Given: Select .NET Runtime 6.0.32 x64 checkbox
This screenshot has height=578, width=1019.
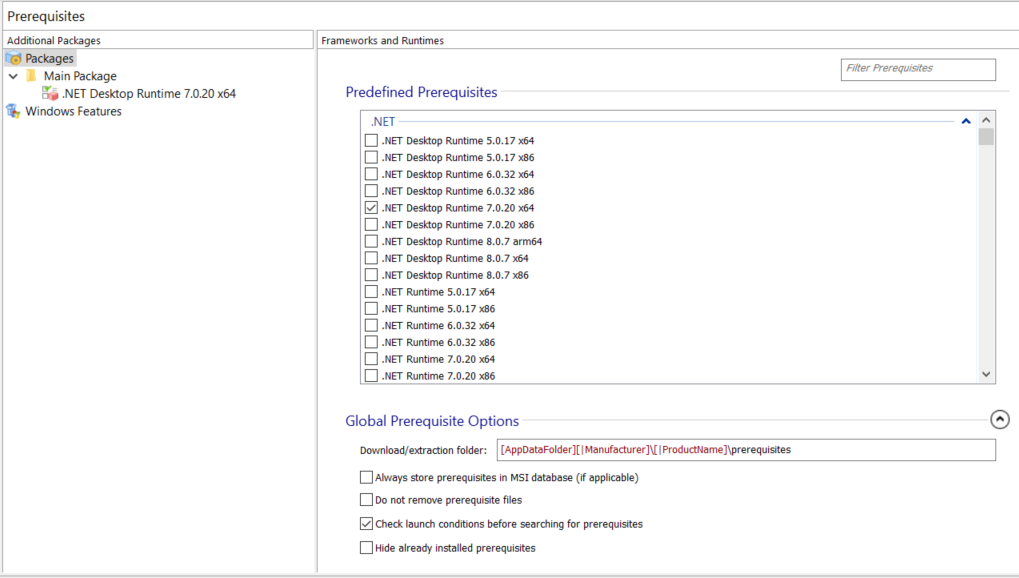Looking at the screenshot, I should pos(372,326).
